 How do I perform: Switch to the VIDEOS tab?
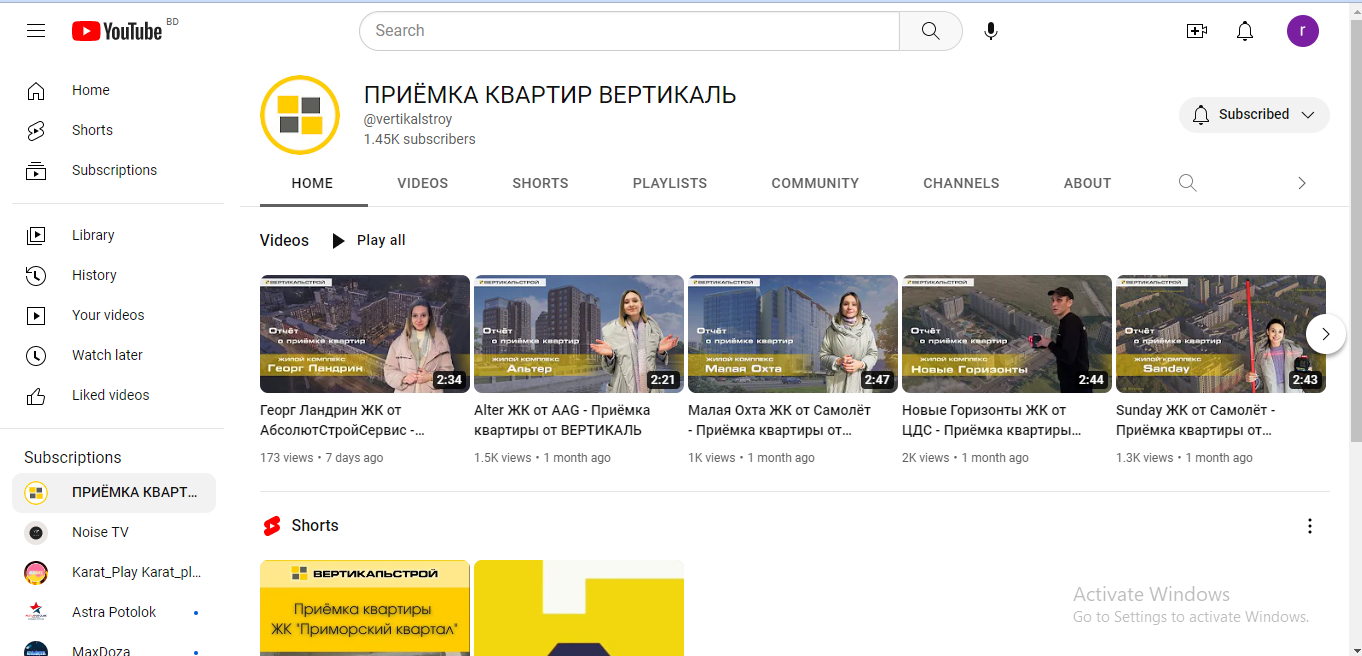(x=423, y=183)
